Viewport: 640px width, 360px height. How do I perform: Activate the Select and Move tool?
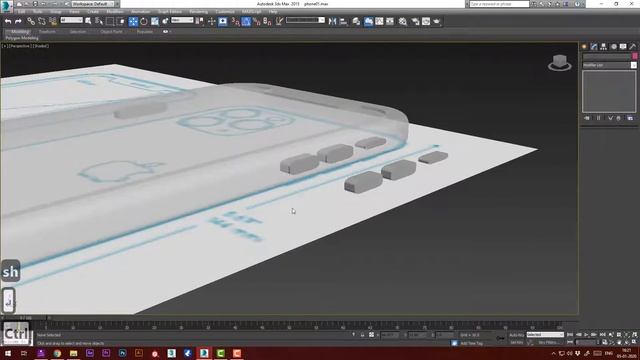pos(133,21)
